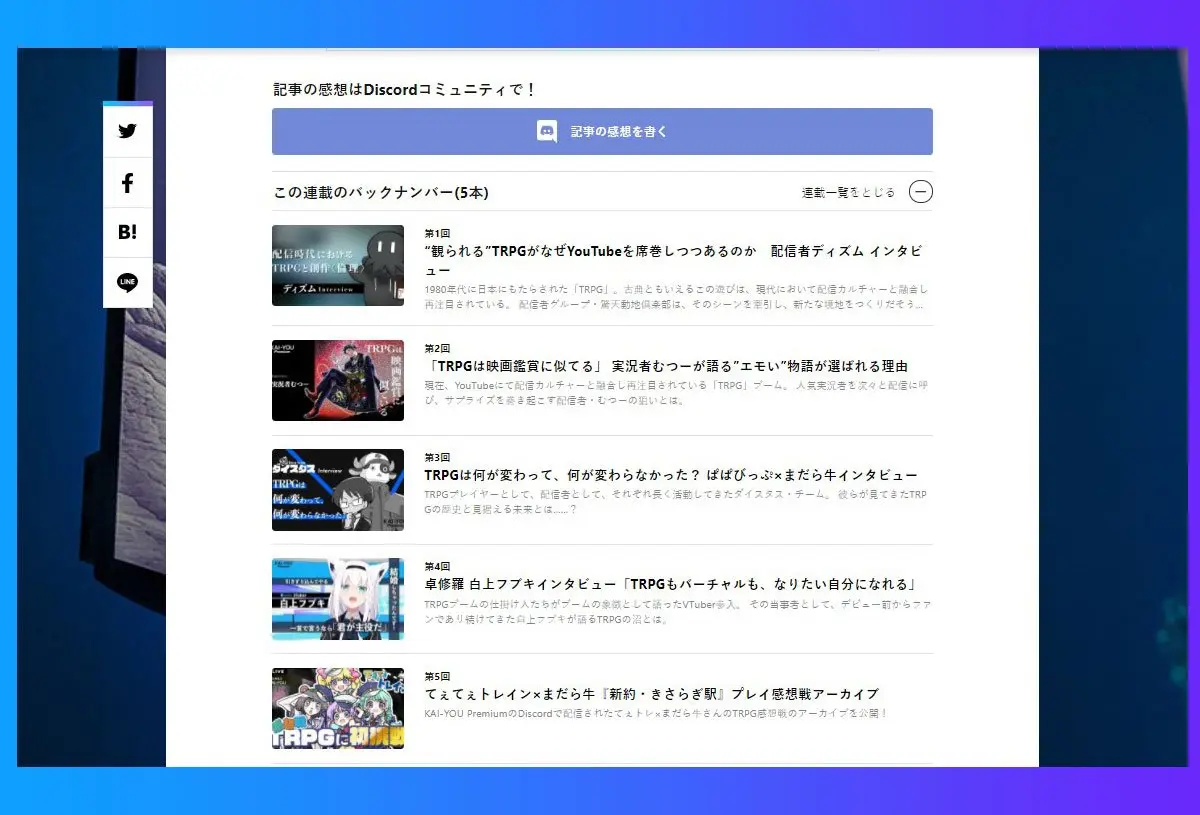Share the article on Twitter

click(127, 131)
